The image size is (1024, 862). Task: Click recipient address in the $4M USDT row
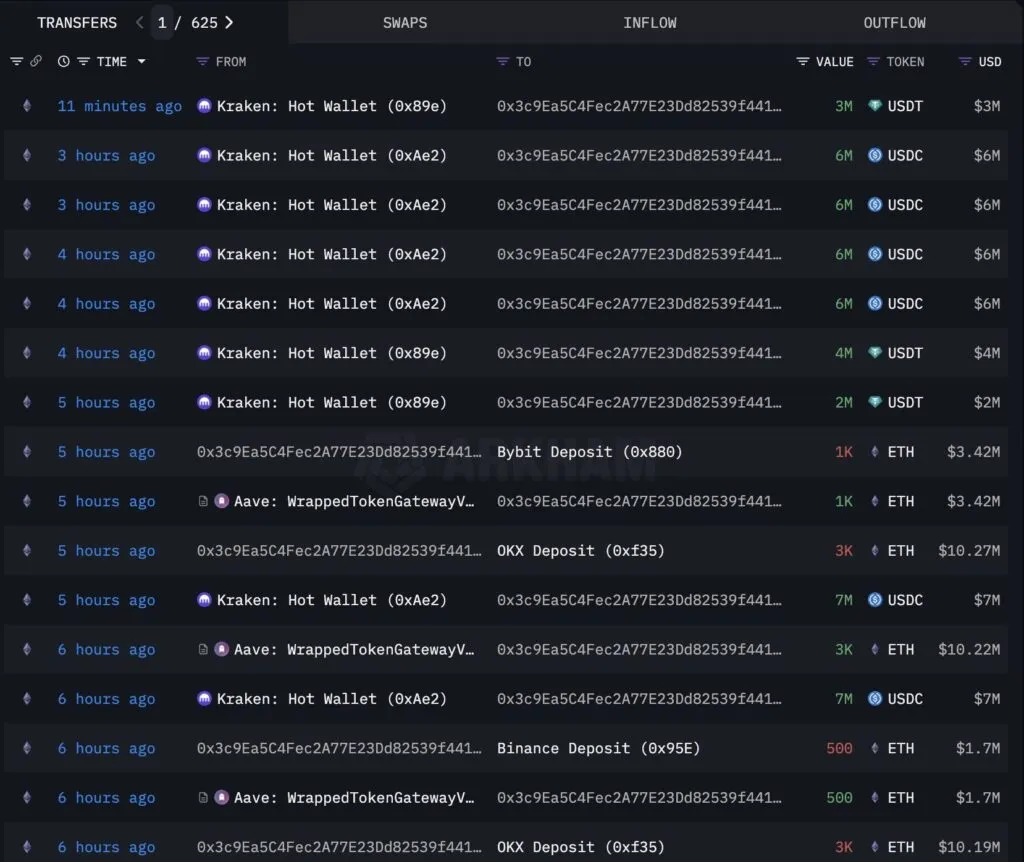coord(639,353)
